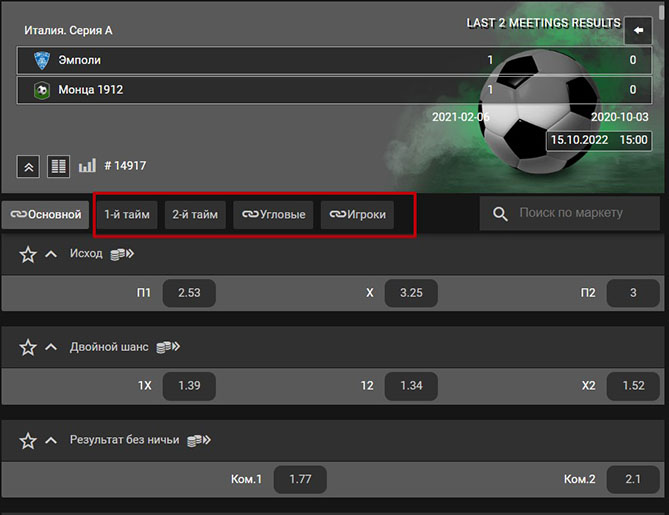Open the bar chart statistics icon

click(87, 166)
